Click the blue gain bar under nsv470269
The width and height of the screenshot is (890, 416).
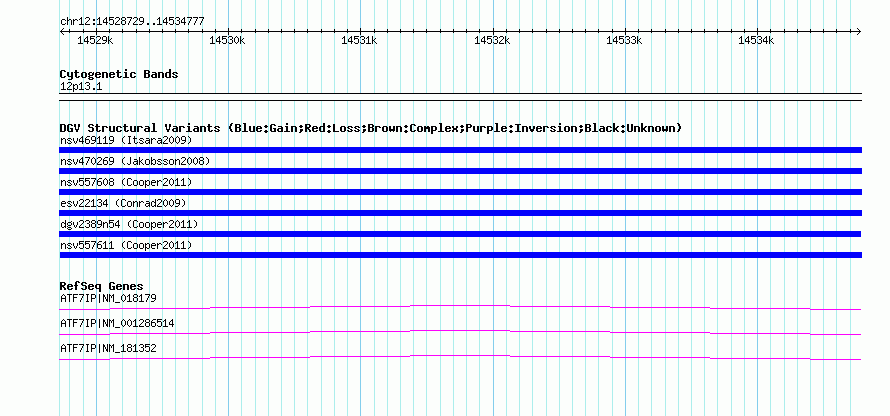click(x=460, y=171)
